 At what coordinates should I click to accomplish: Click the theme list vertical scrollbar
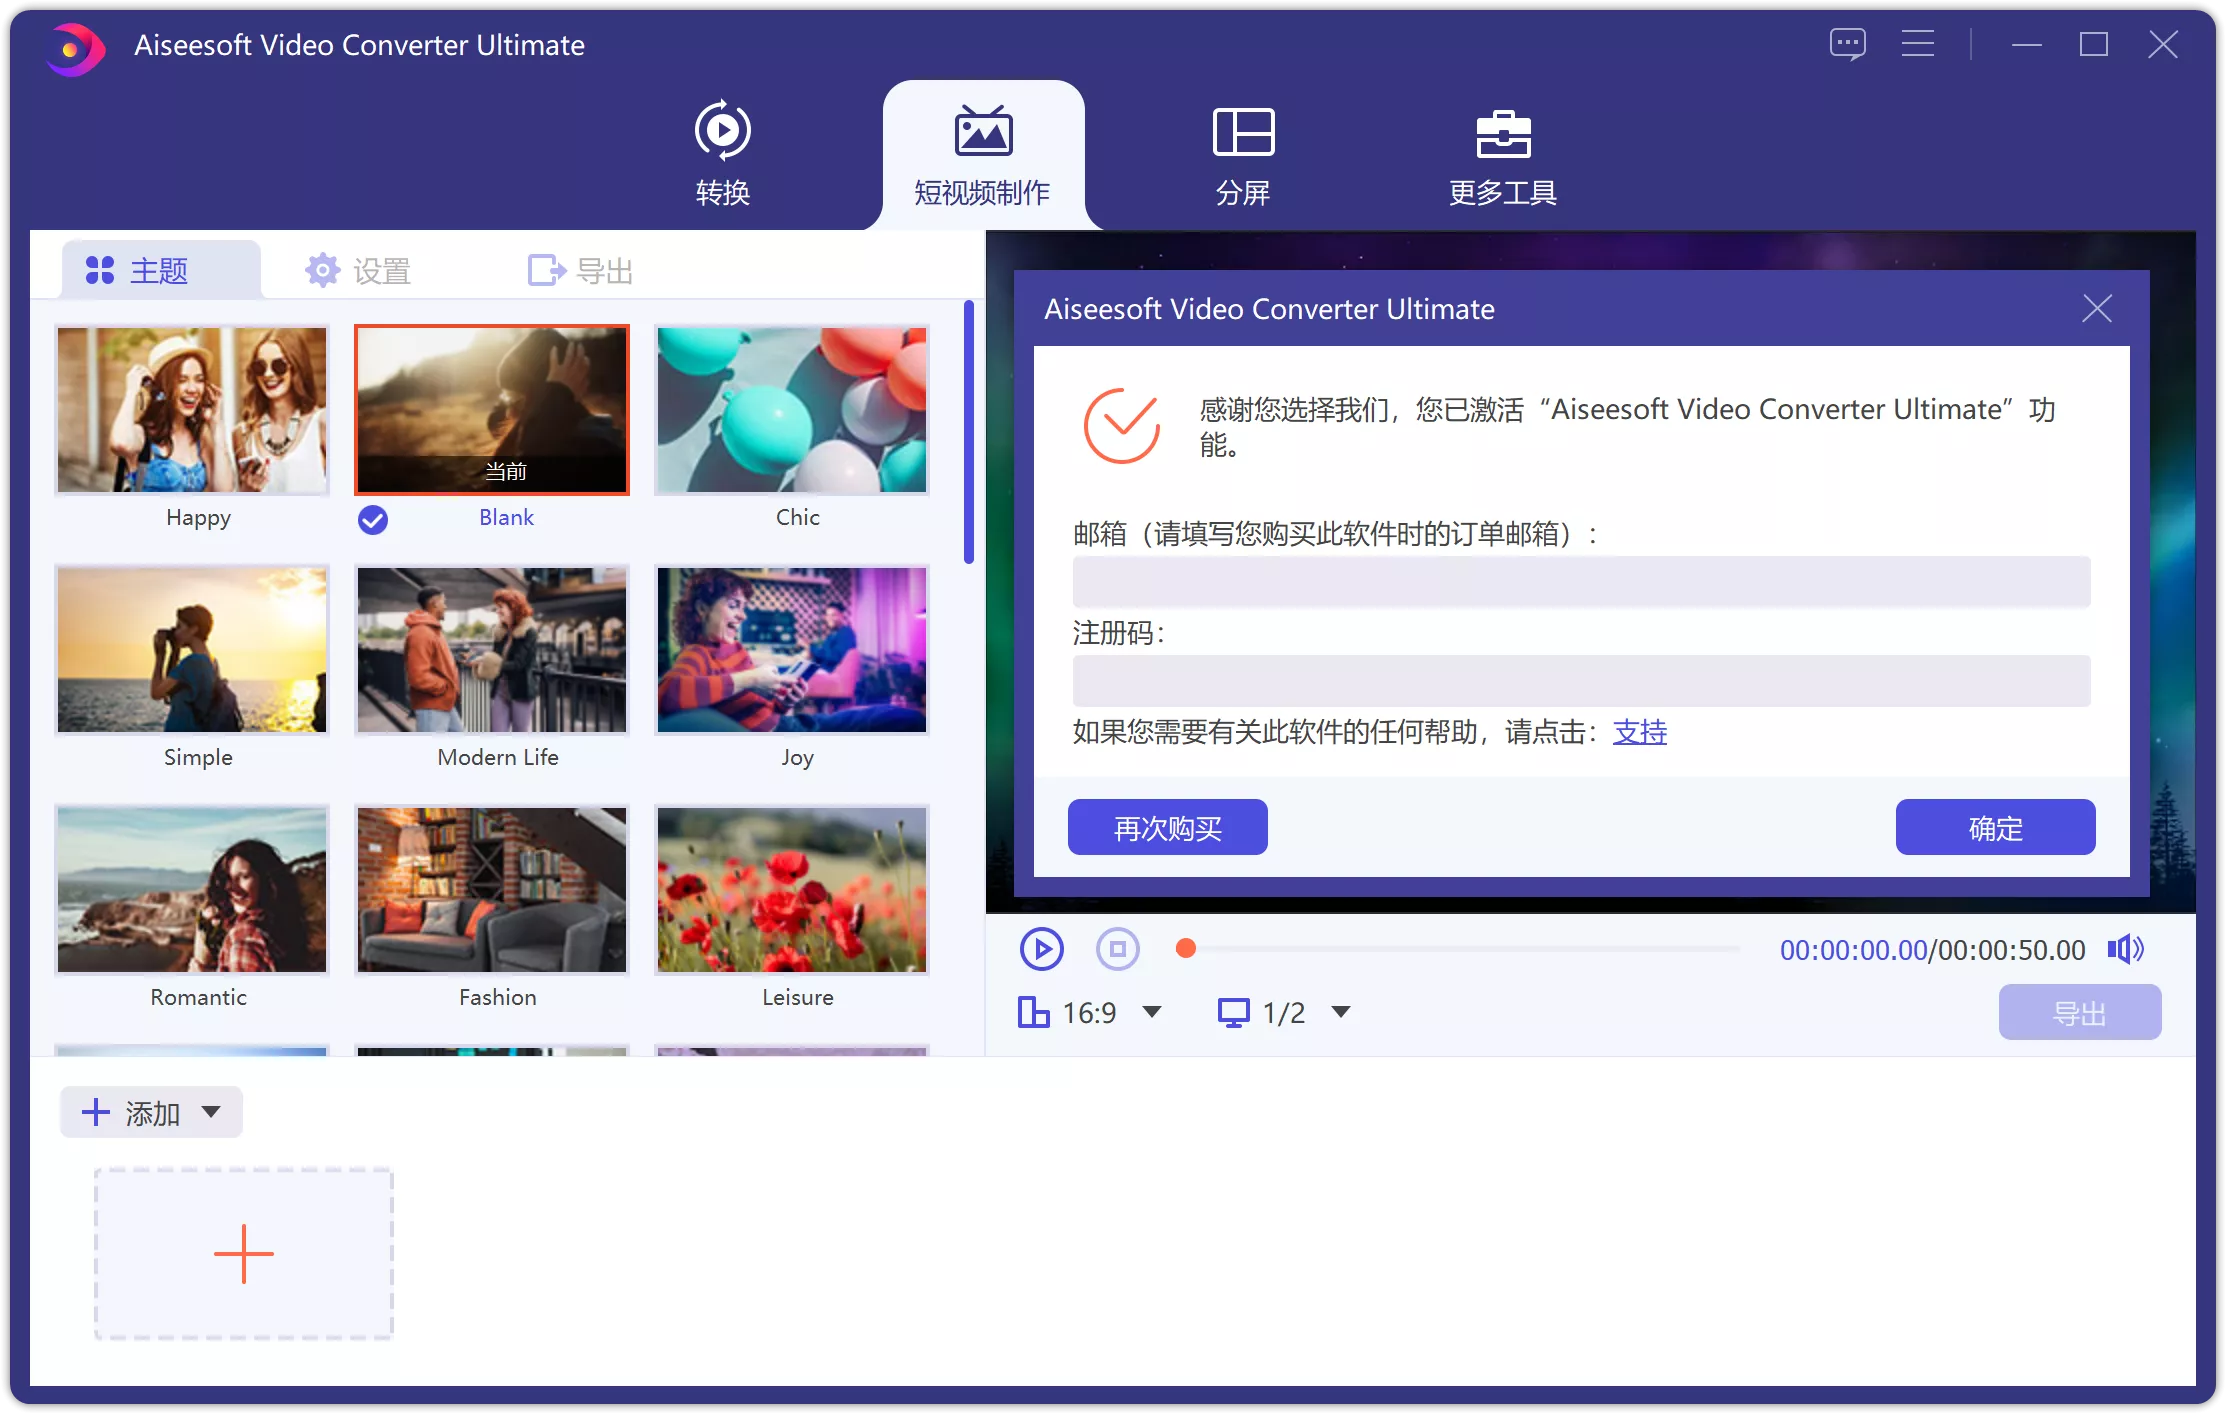(968, 432)
